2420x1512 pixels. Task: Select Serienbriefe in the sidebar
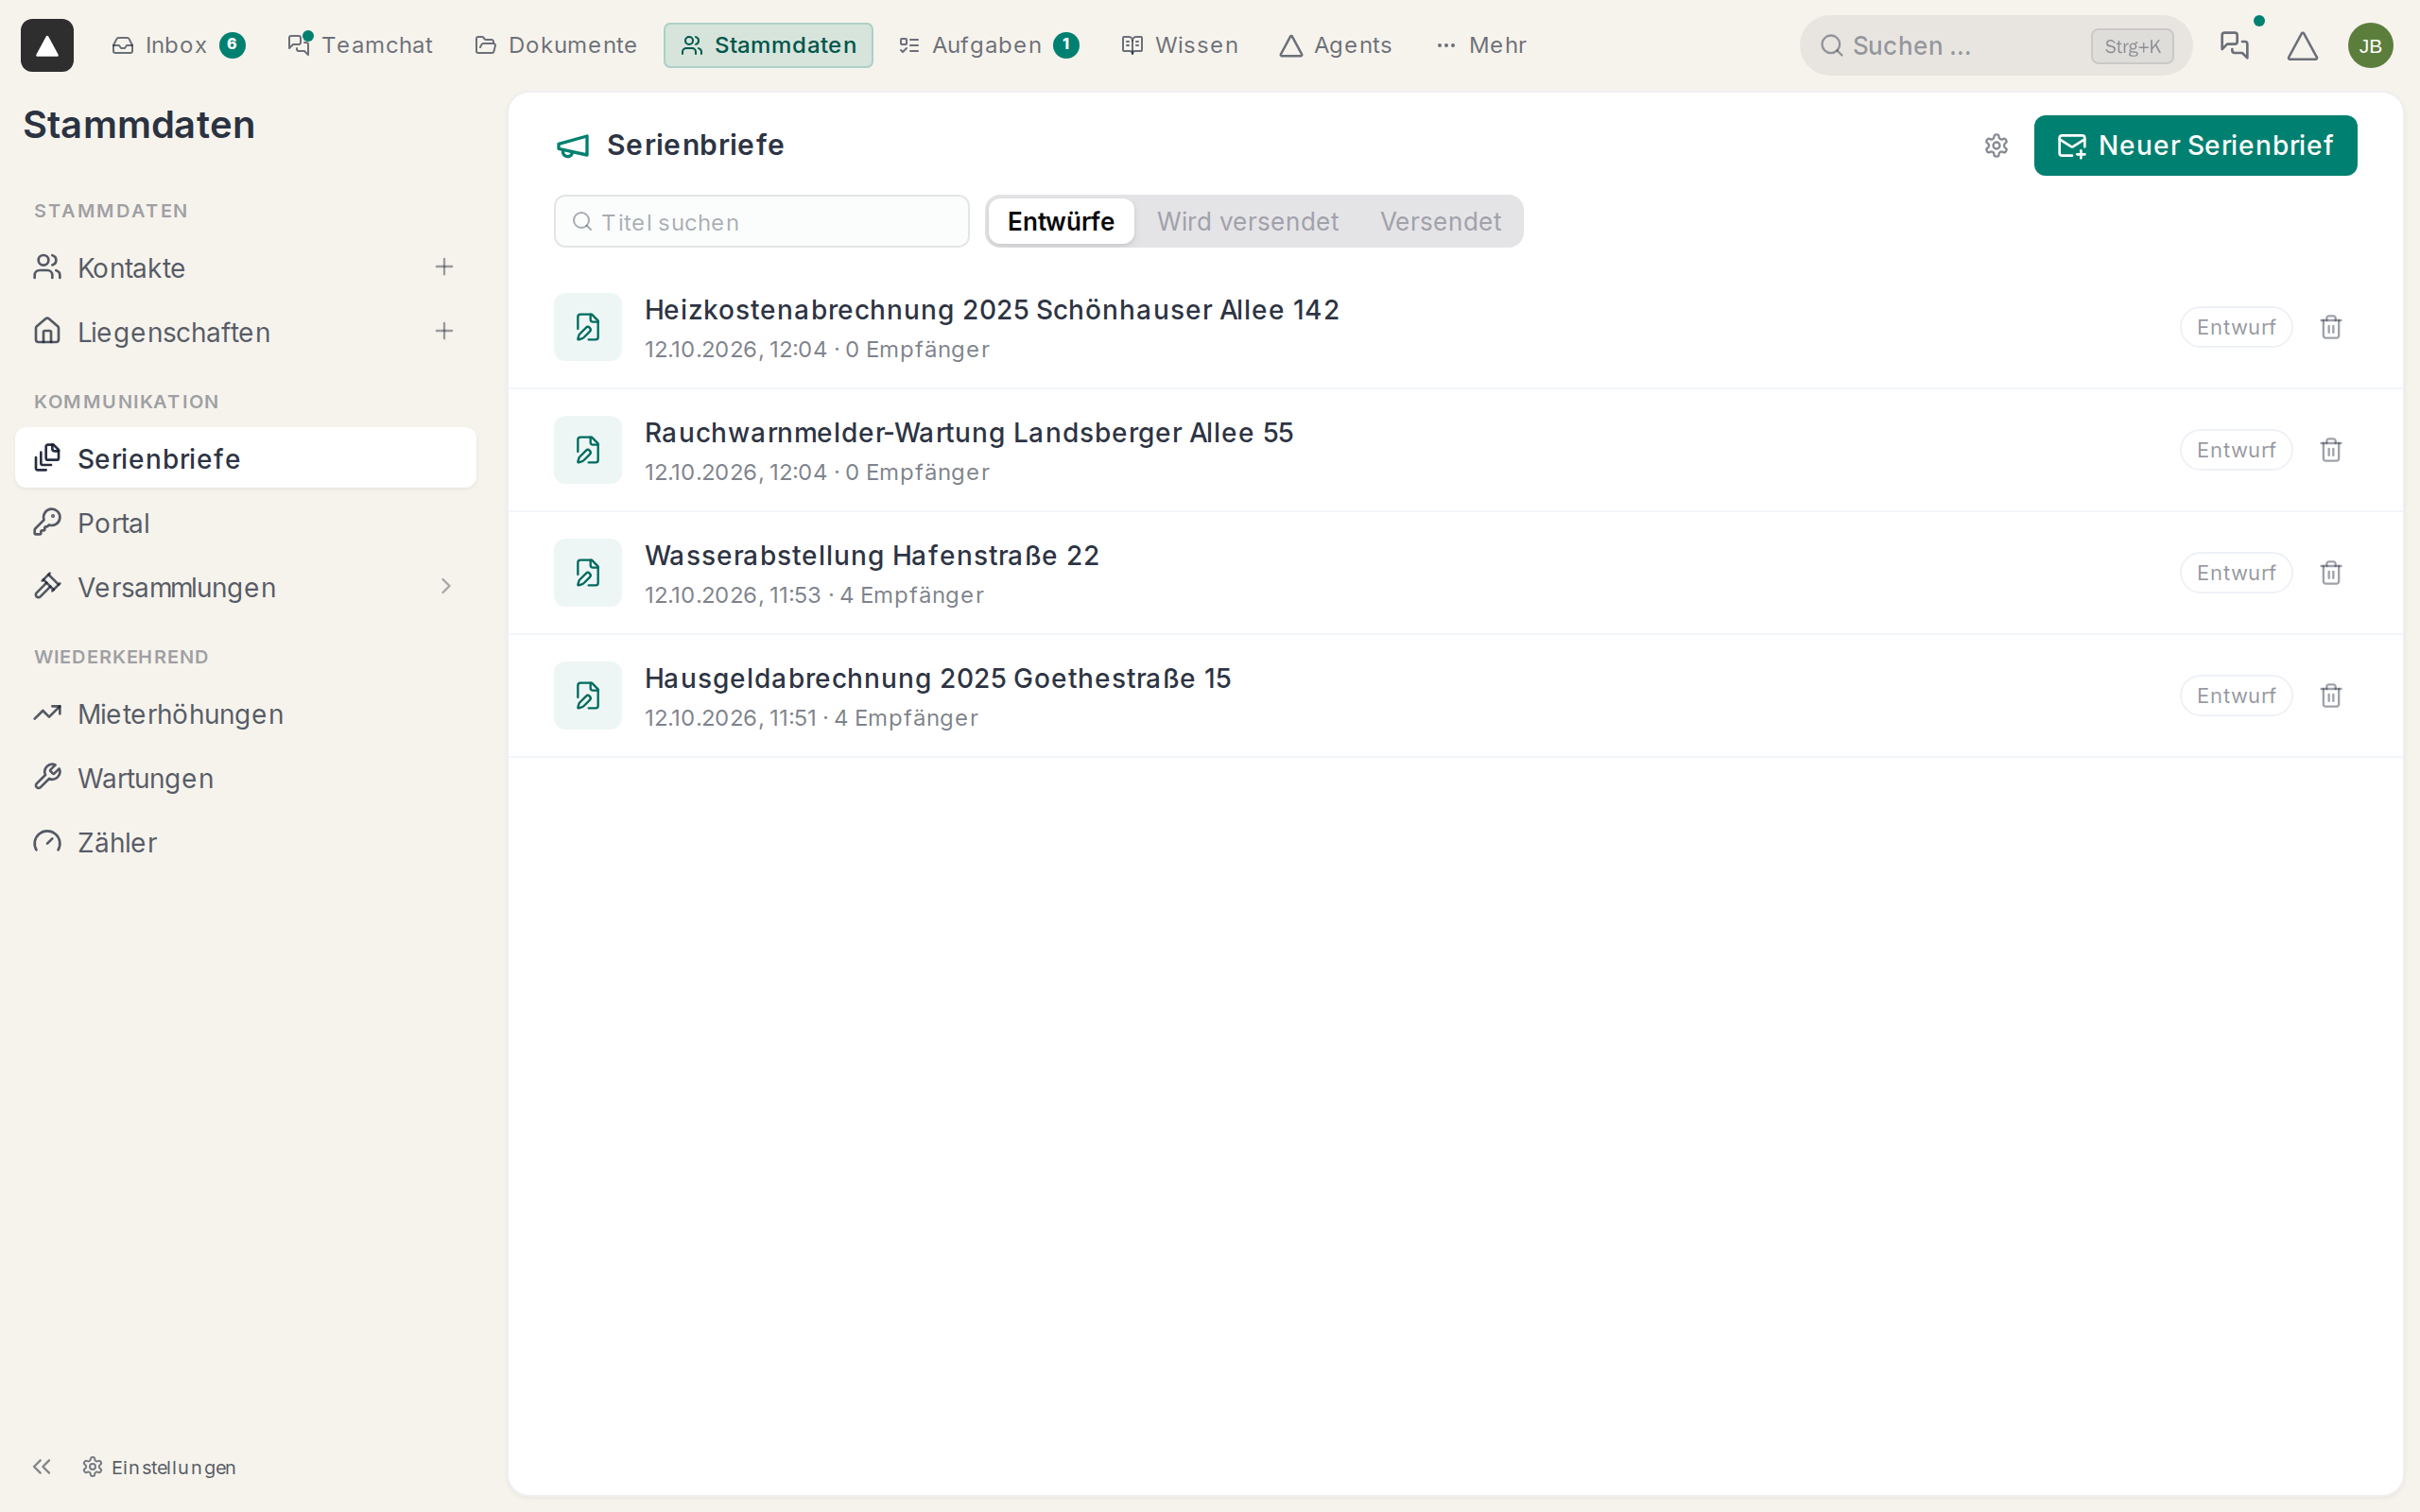tap(245, 458)
